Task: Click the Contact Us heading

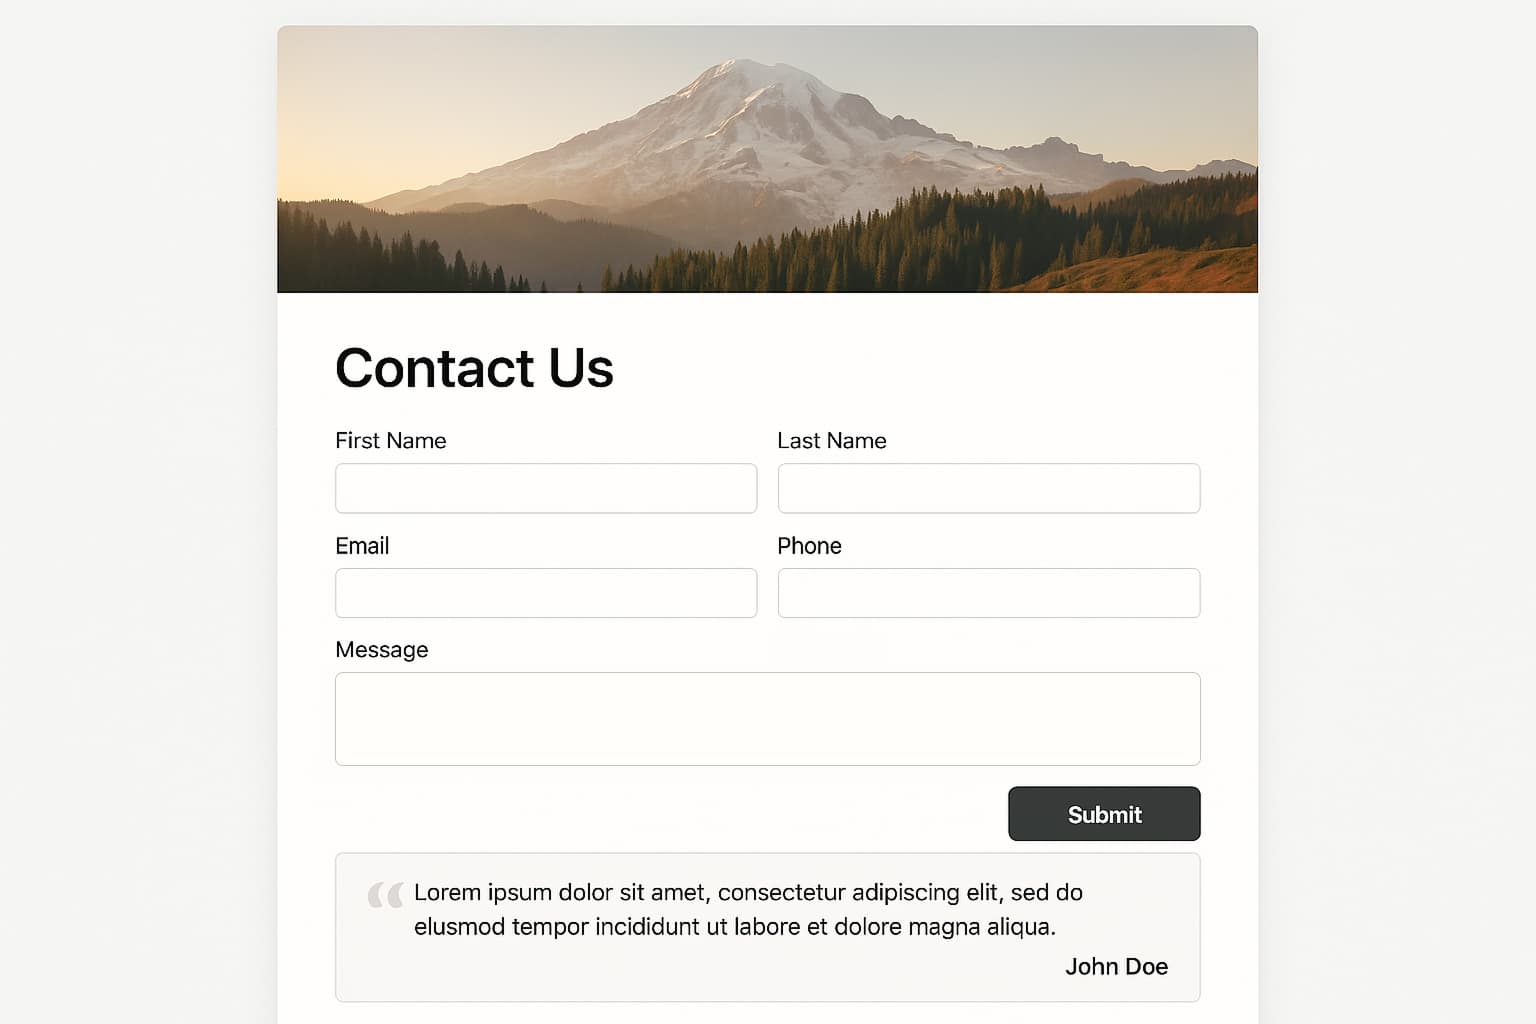Action: (474, 368)
